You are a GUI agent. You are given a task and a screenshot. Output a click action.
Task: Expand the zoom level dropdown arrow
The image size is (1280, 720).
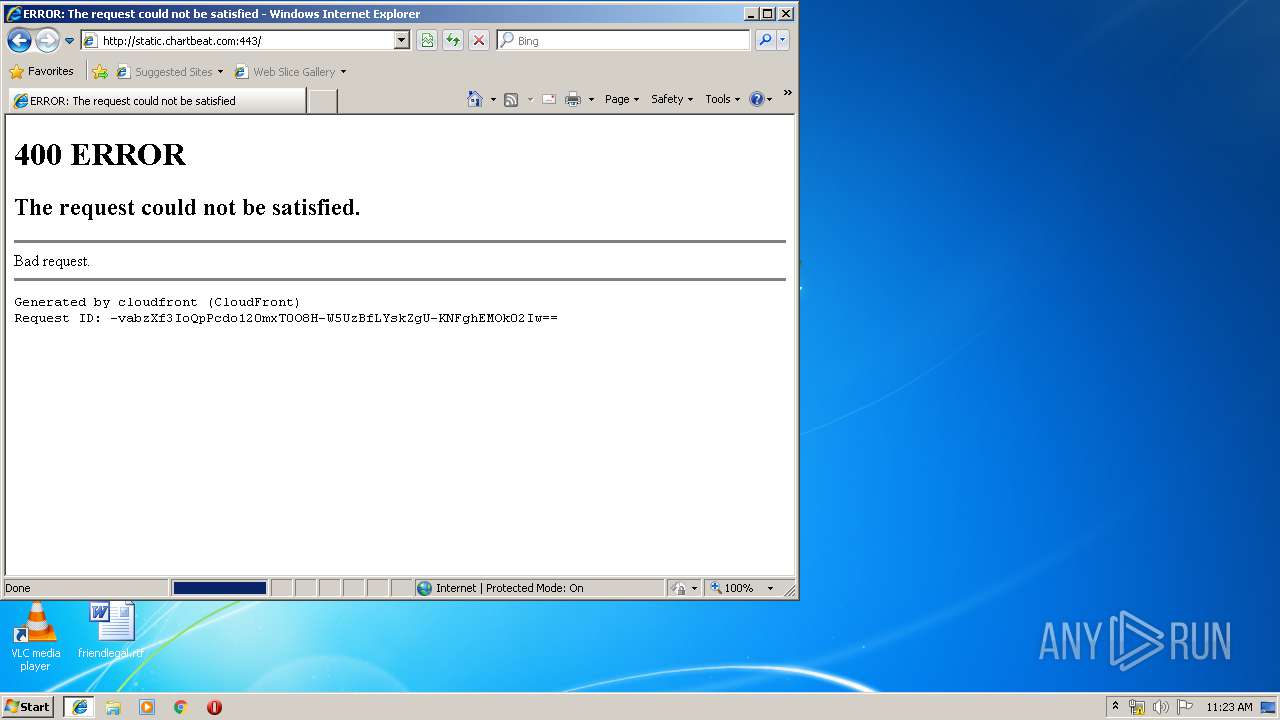[770, 588]
